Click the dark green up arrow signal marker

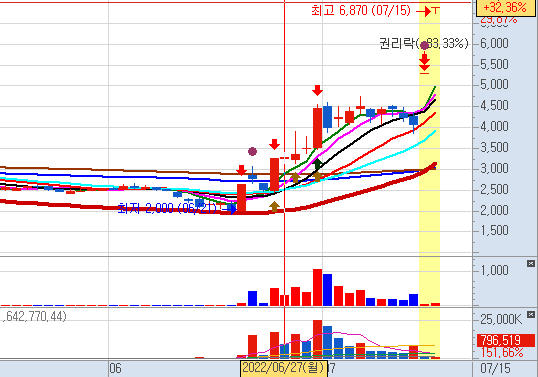tap(318, 164)
